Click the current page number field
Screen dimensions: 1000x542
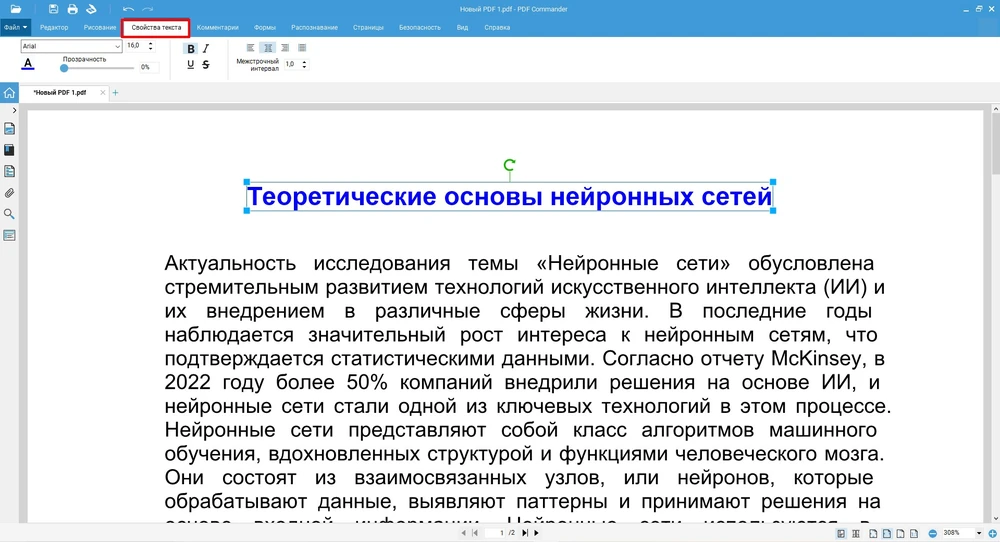501,533
